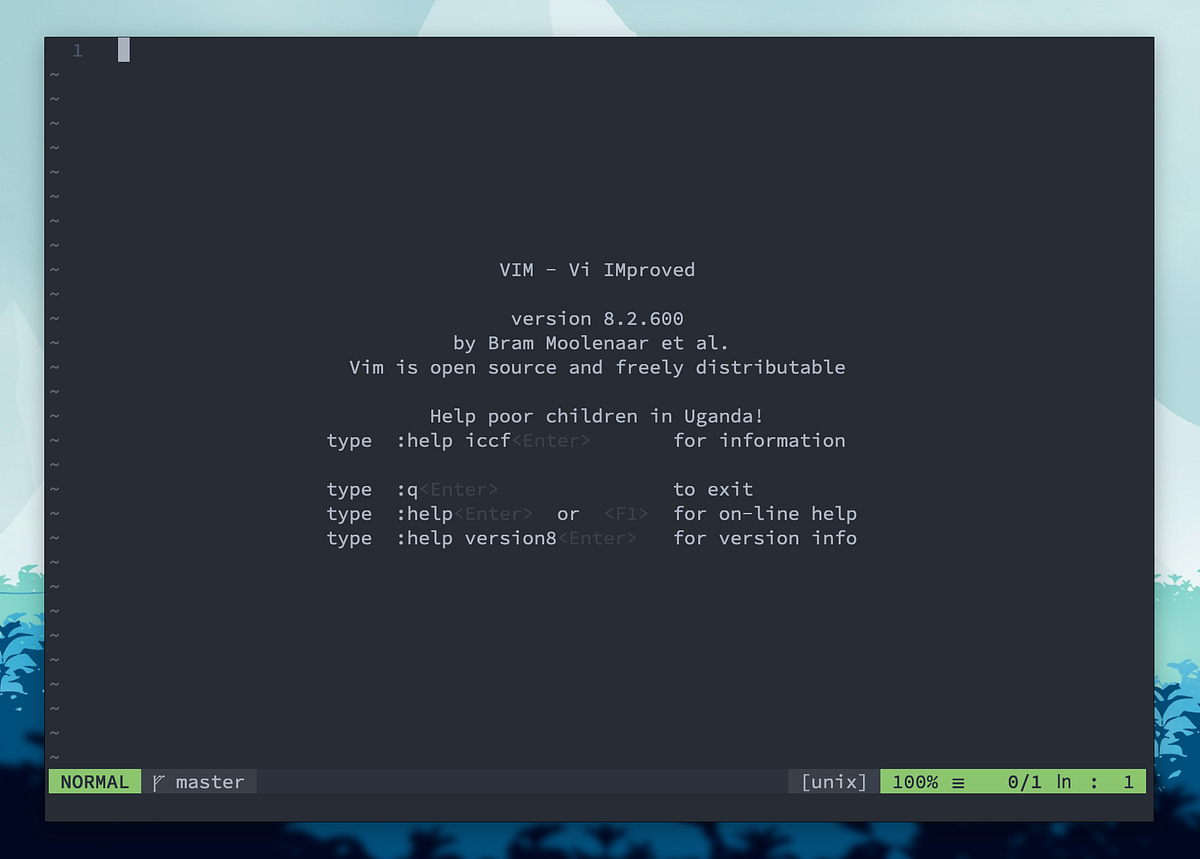Click the NORMAL mode indicator in statusline
This screenshot has width=1200, height=859.
(95, 782)
